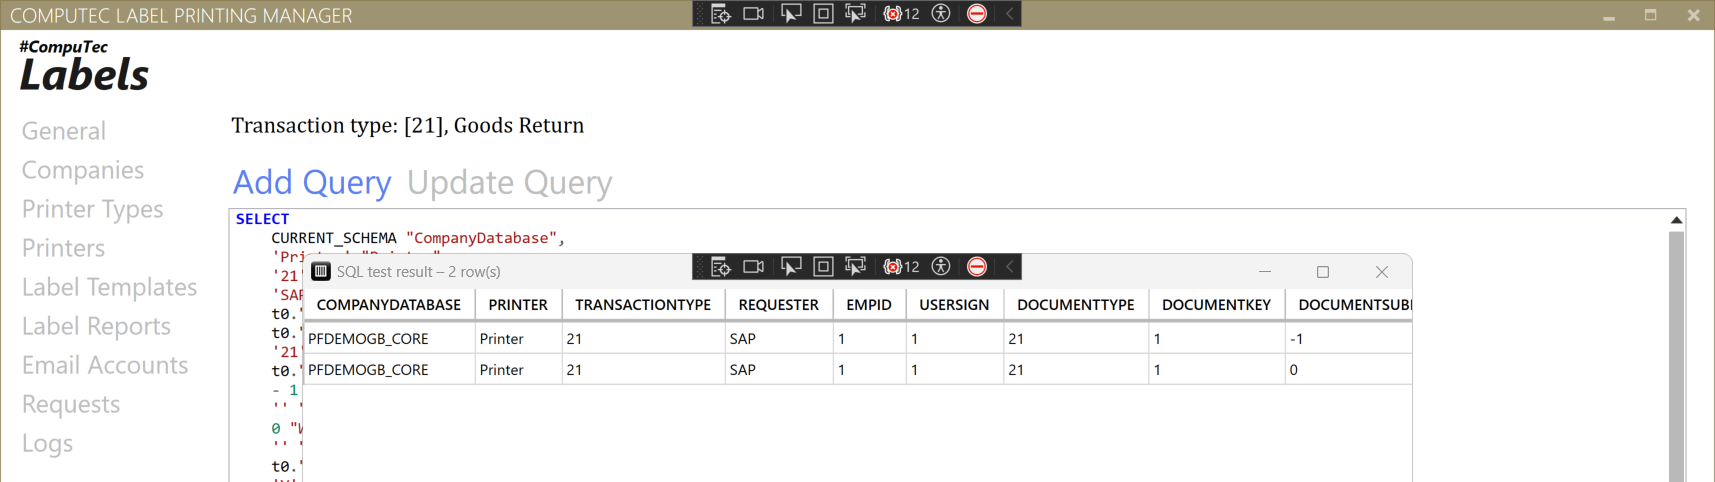Screen dimensions: 1715x482
Task: Maximize the SQL test result window
Action: [1323, 272]
